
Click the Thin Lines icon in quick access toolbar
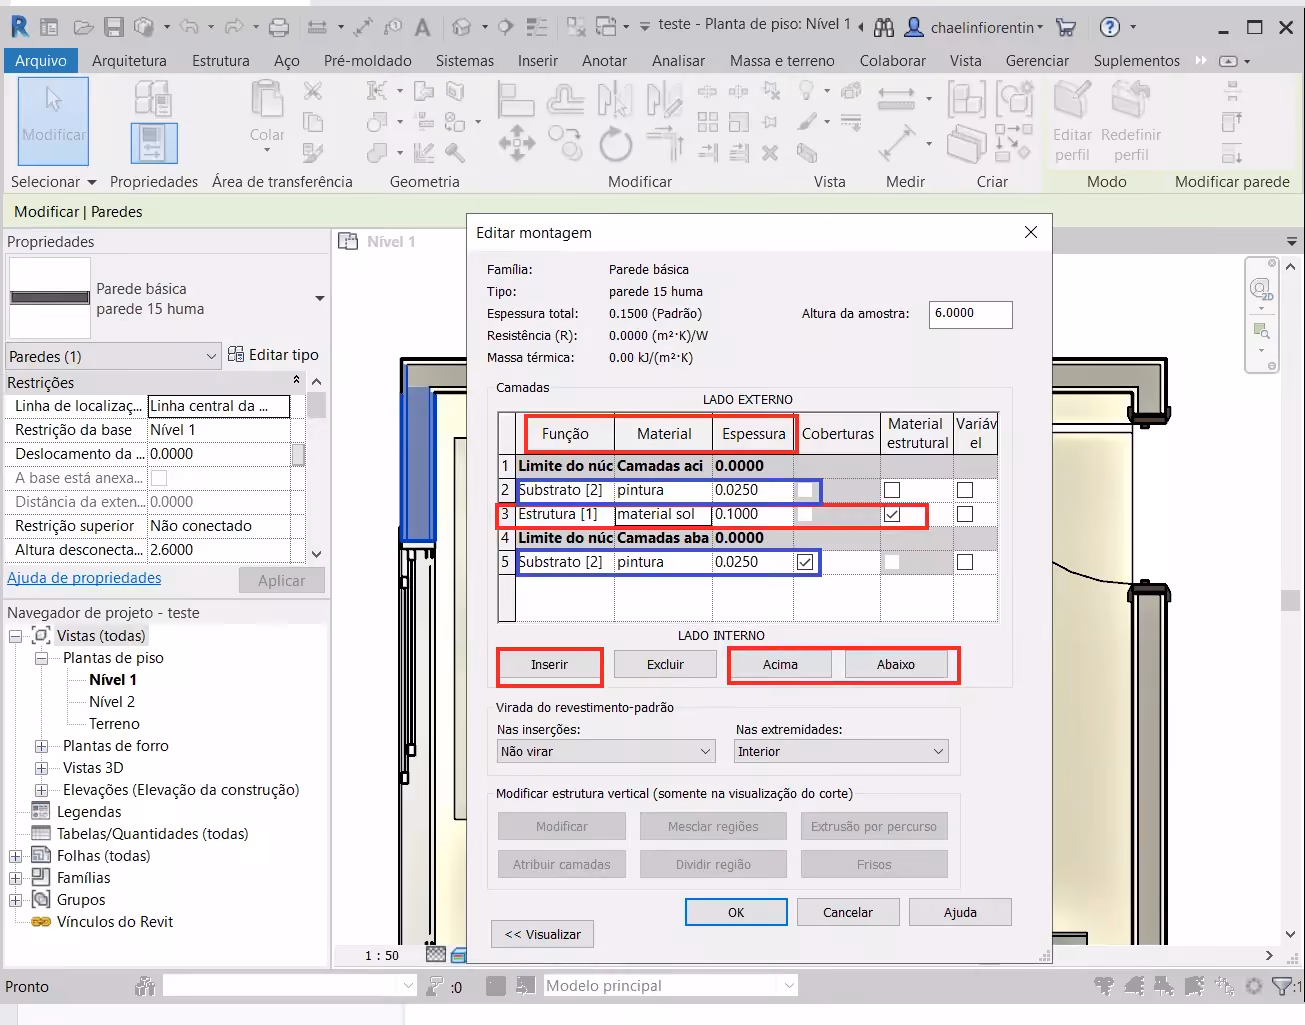pyautogui.click(x=537, y=27)
